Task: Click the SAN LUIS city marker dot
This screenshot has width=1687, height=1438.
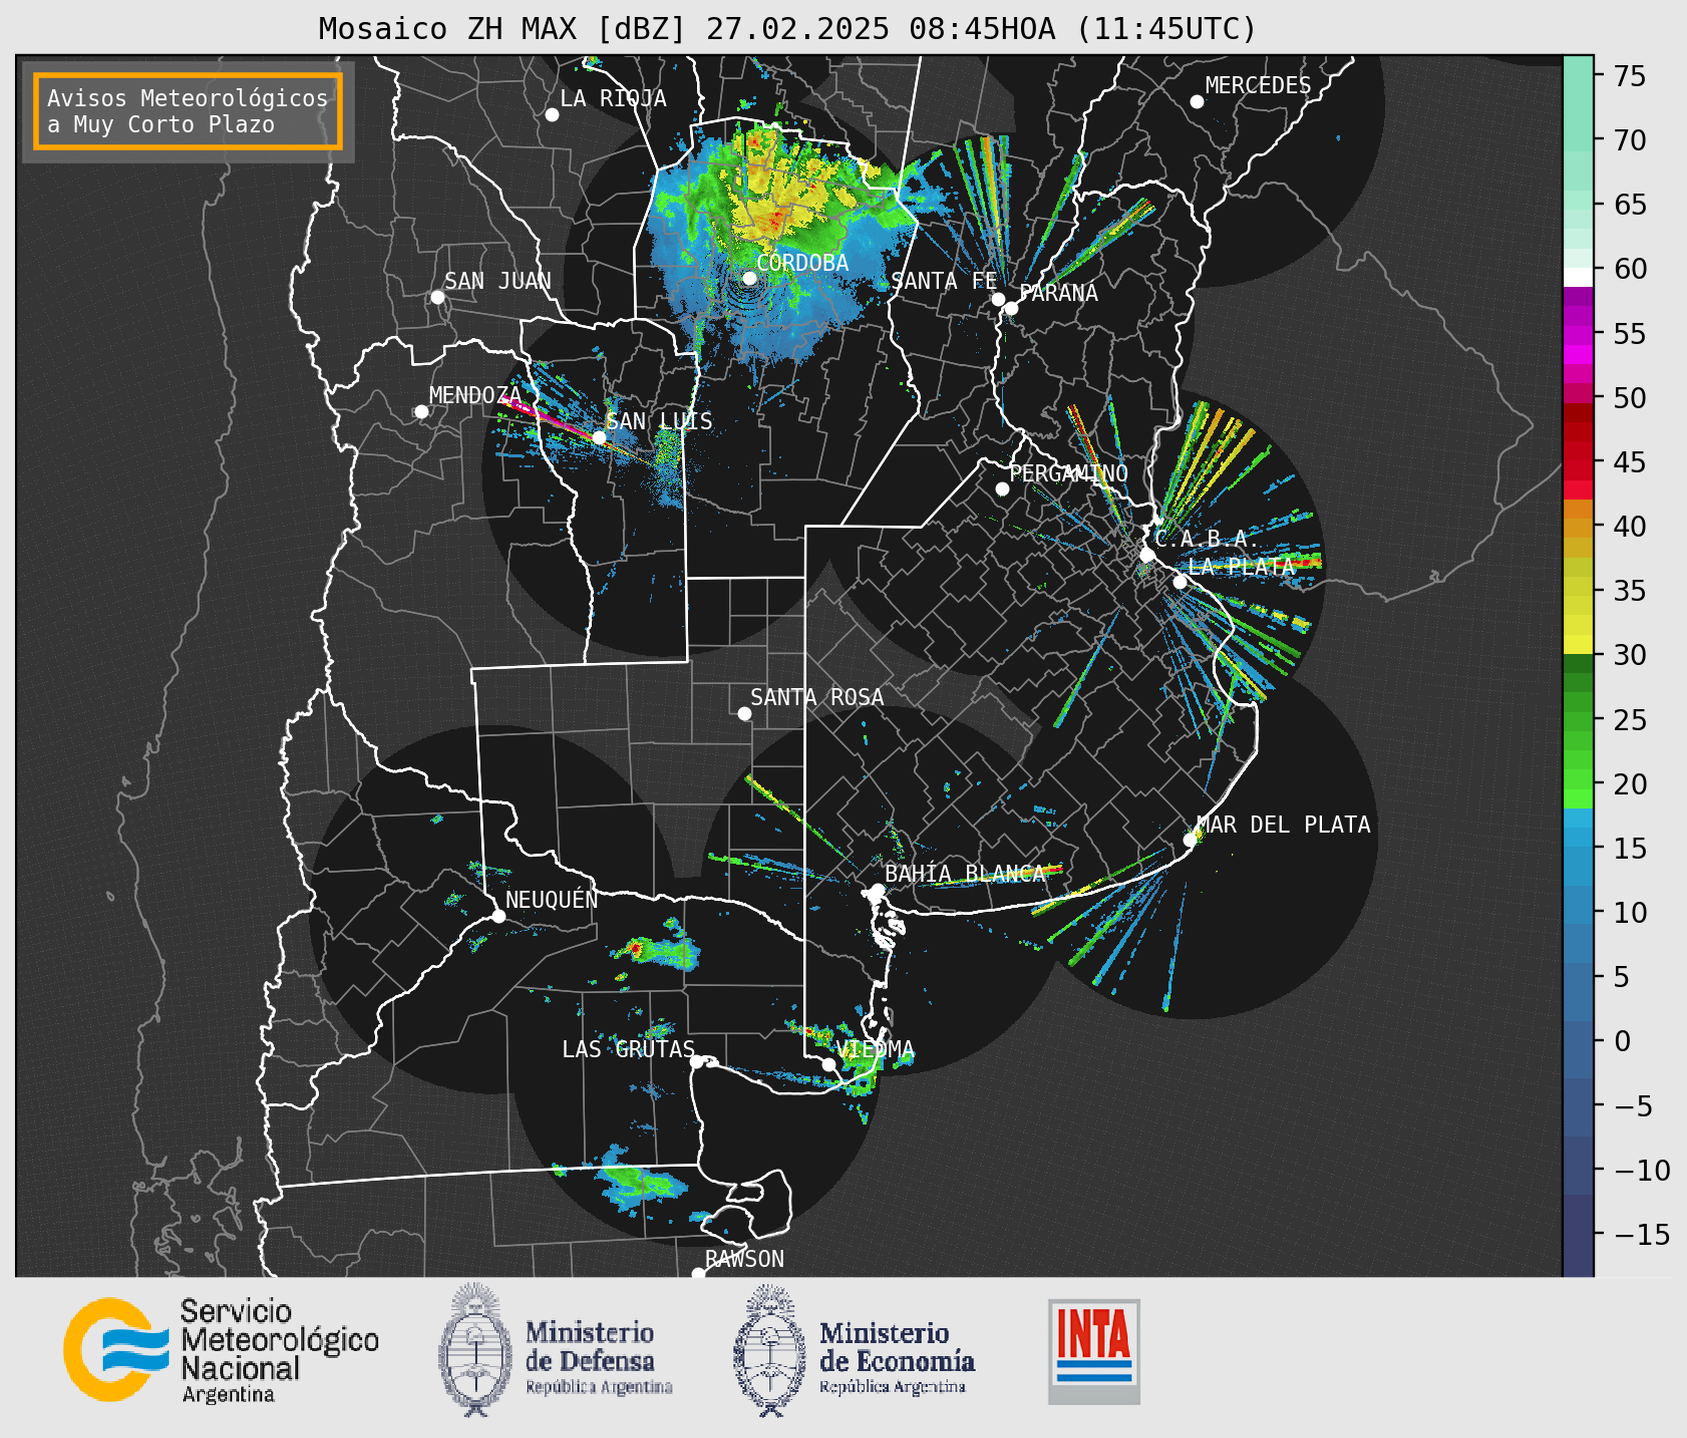Action: 599,437
